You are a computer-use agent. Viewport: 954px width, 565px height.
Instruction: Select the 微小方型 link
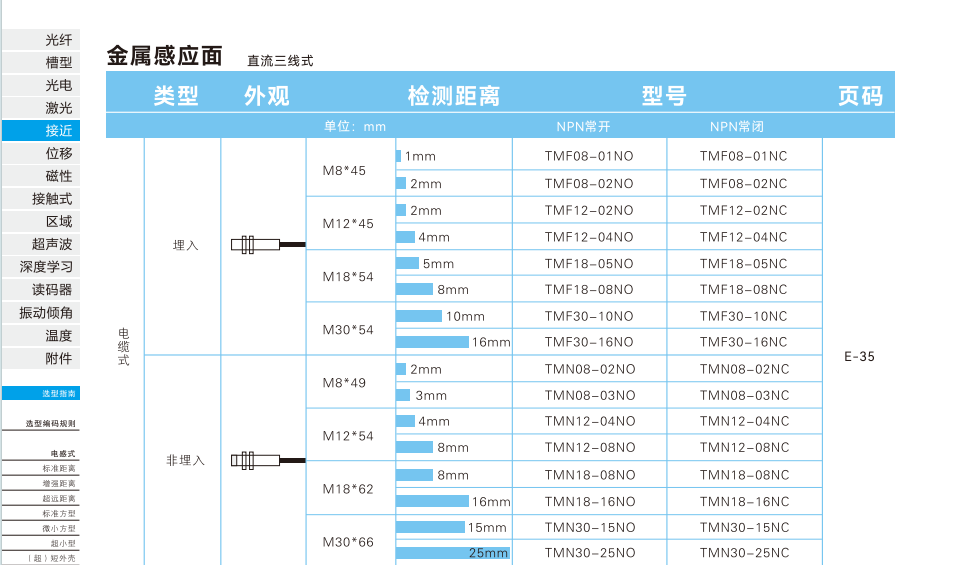coord(58,528)
